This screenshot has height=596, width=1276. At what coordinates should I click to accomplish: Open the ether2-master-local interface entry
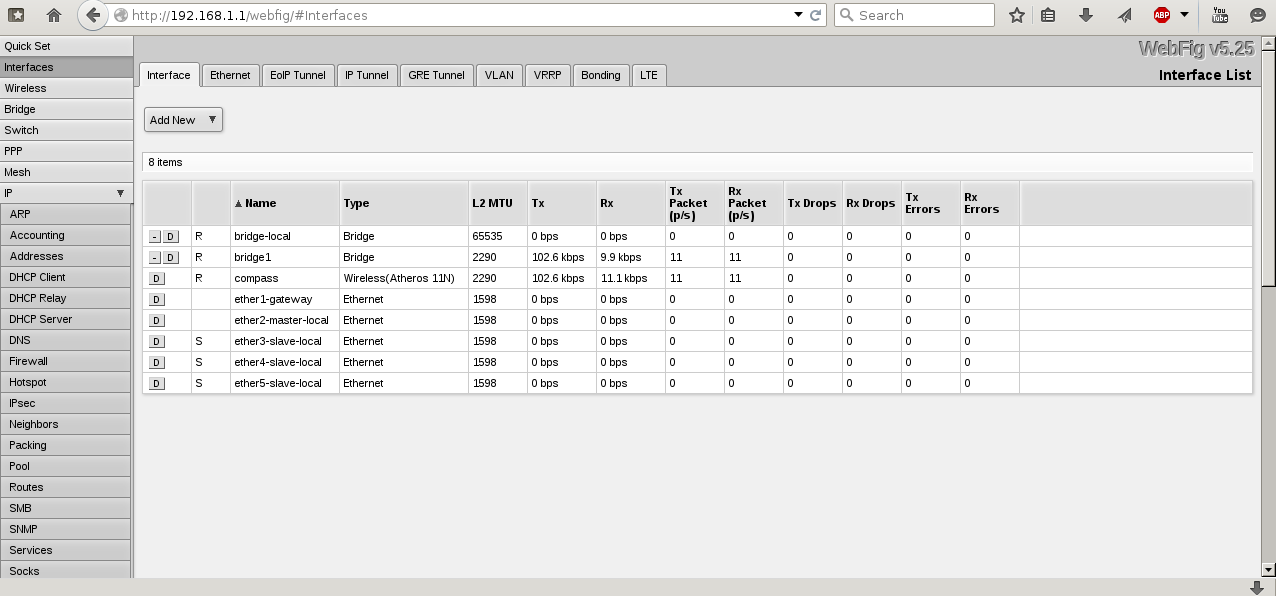[281, 321]
